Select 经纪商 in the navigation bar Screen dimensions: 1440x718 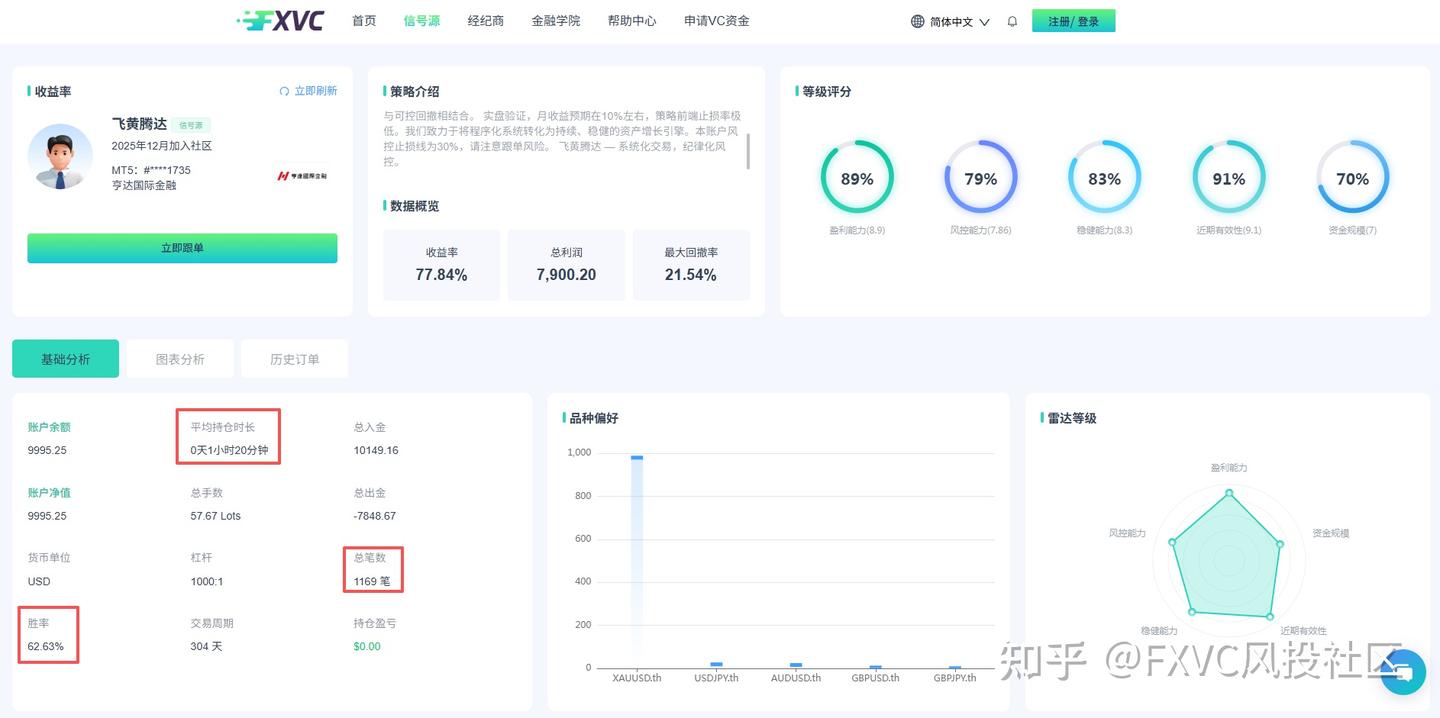click(x=485, y=20)
